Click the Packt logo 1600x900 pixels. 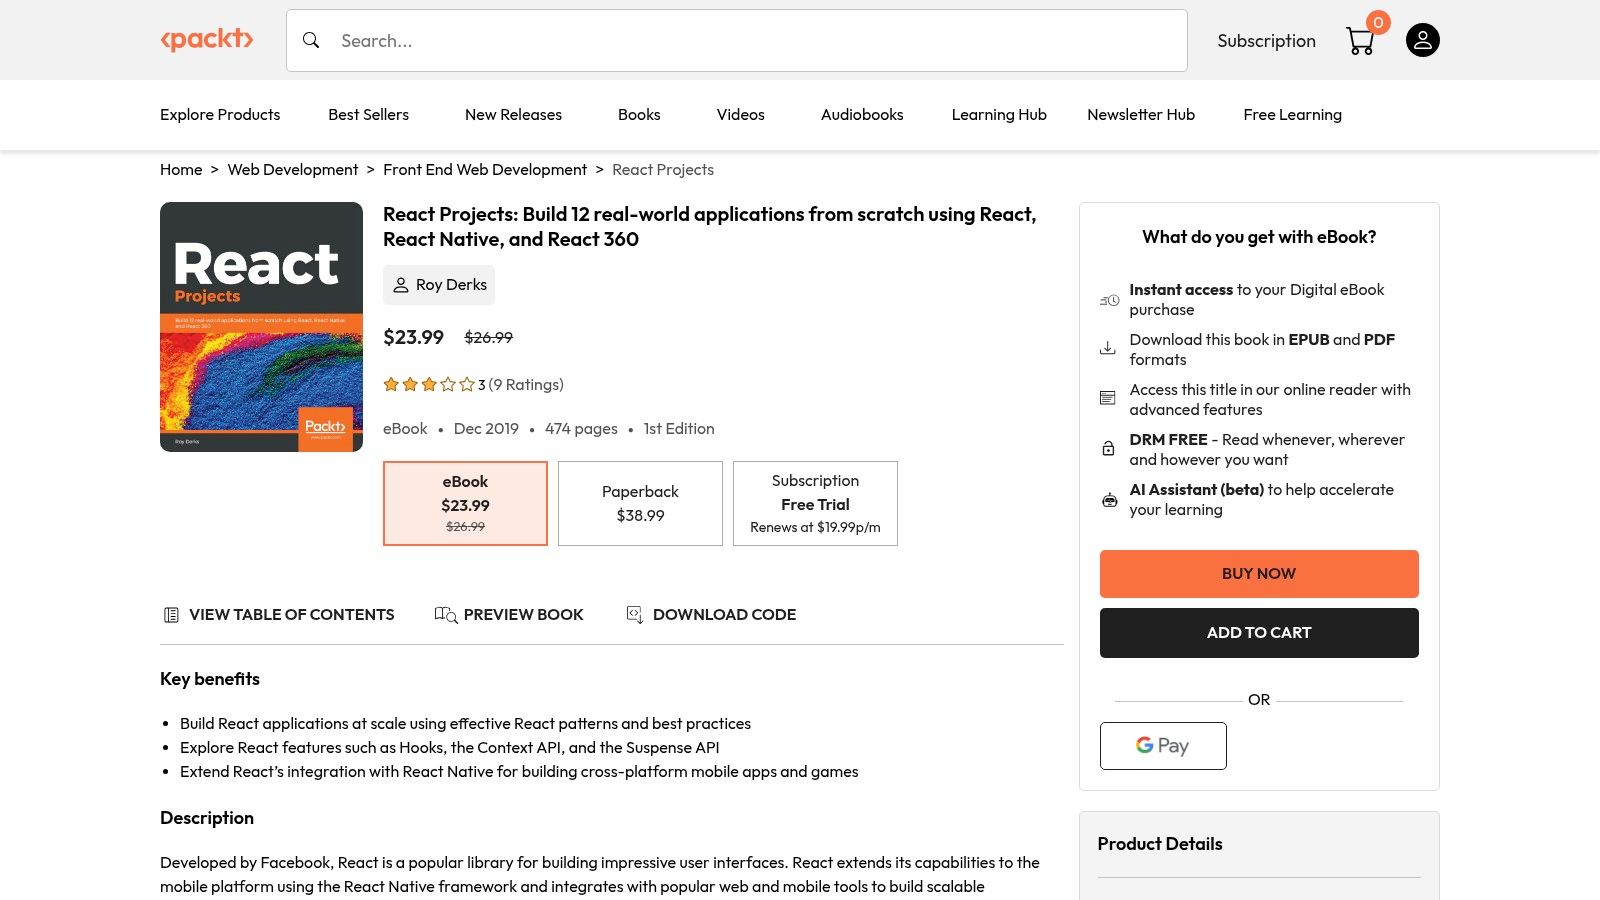(207, 39)
